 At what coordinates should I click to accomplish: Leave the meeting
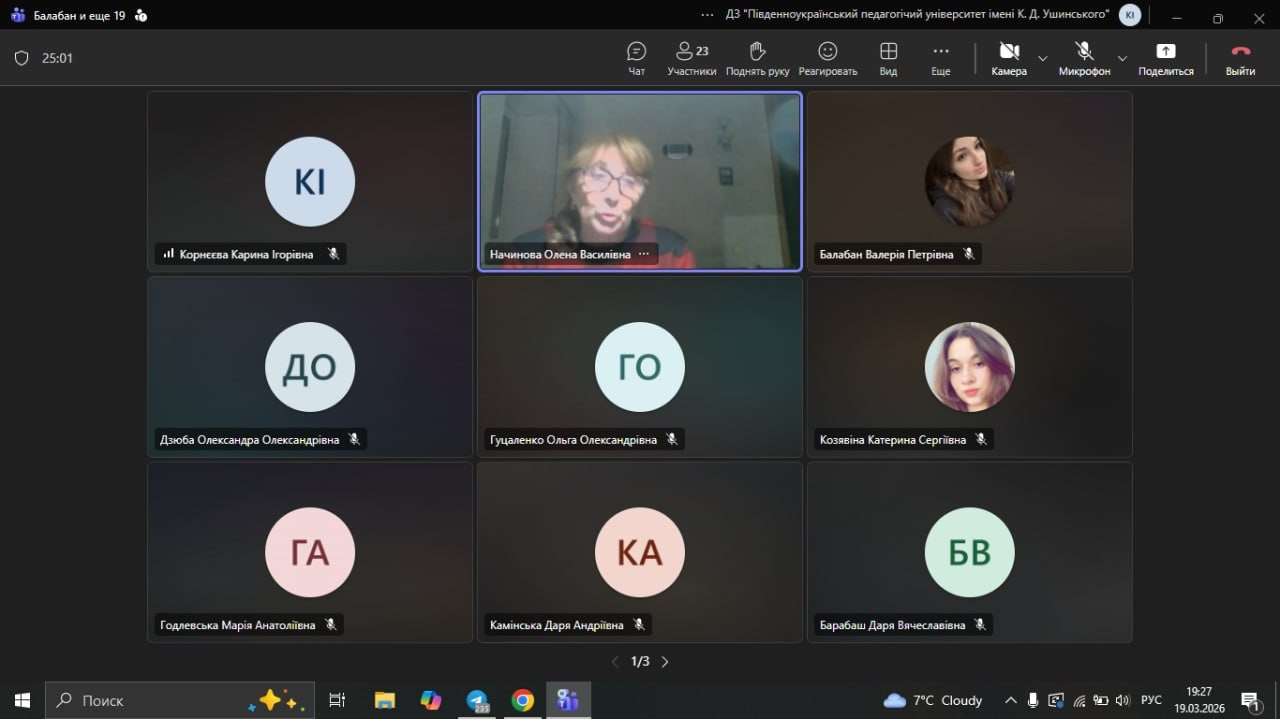click(x=1240, y=58)
